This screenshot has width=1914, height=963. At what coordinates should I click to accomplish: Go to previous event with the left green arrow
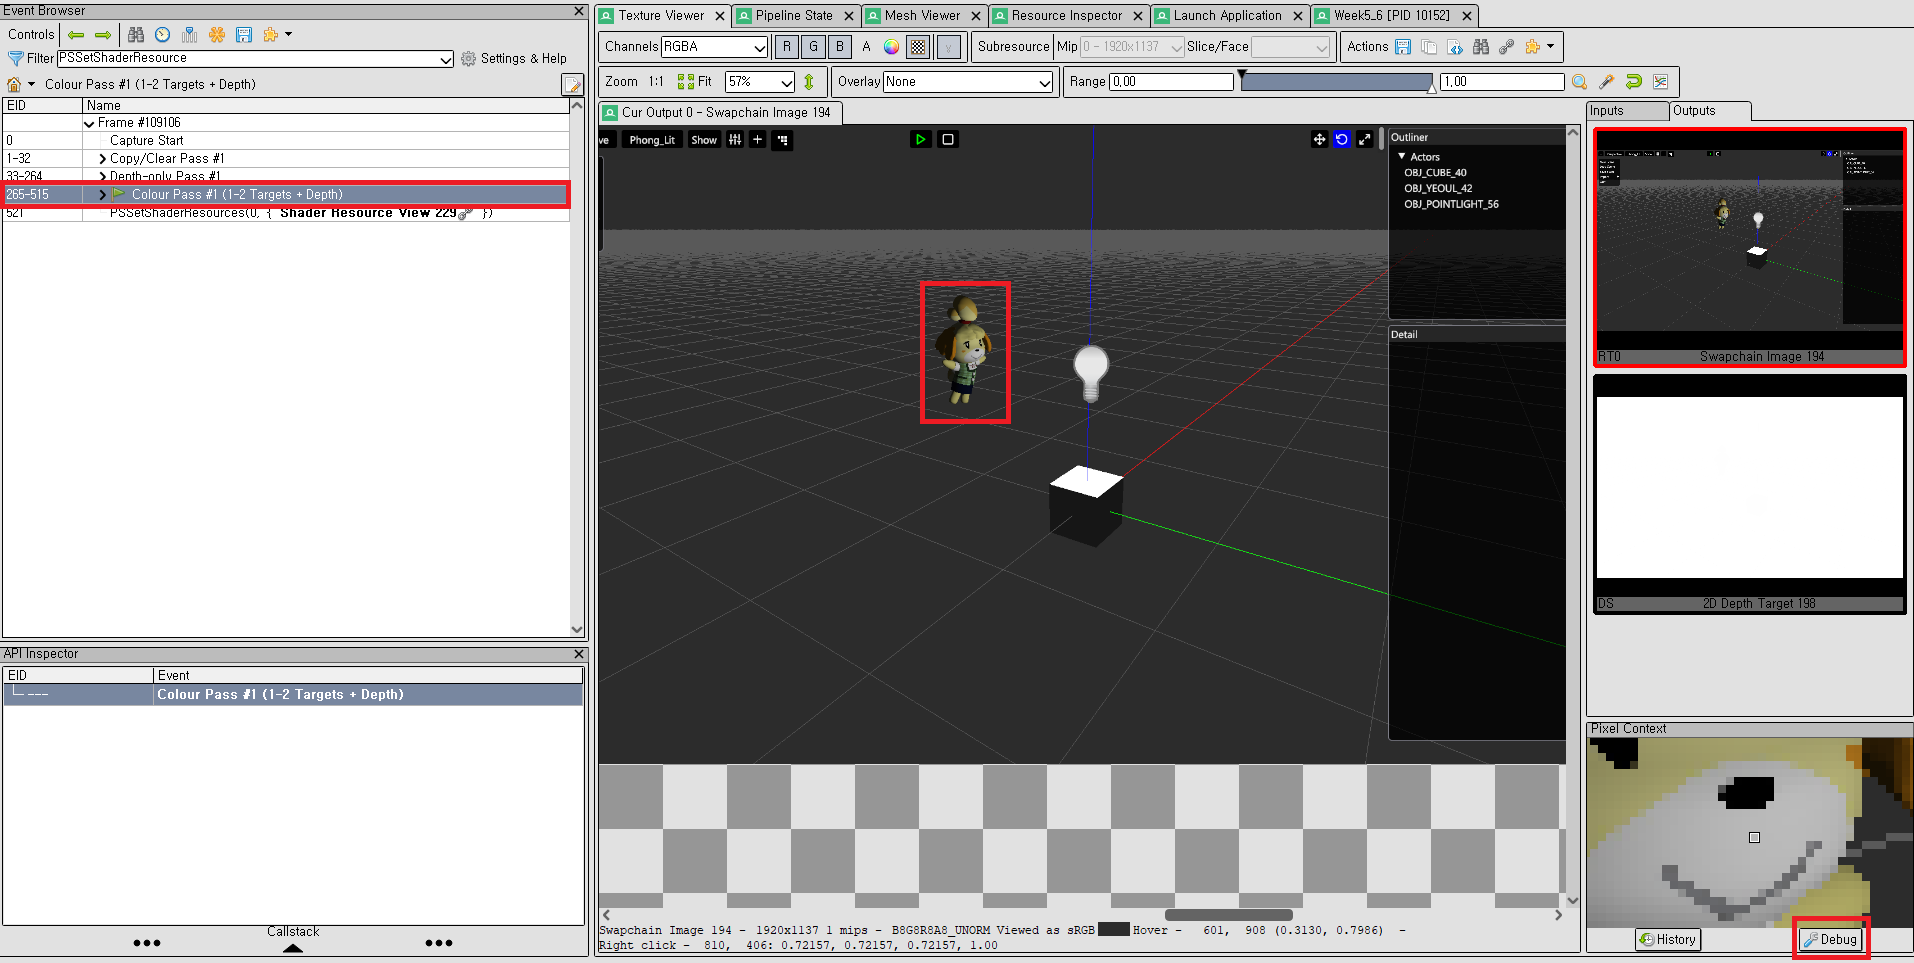click(x=76, y=35)
